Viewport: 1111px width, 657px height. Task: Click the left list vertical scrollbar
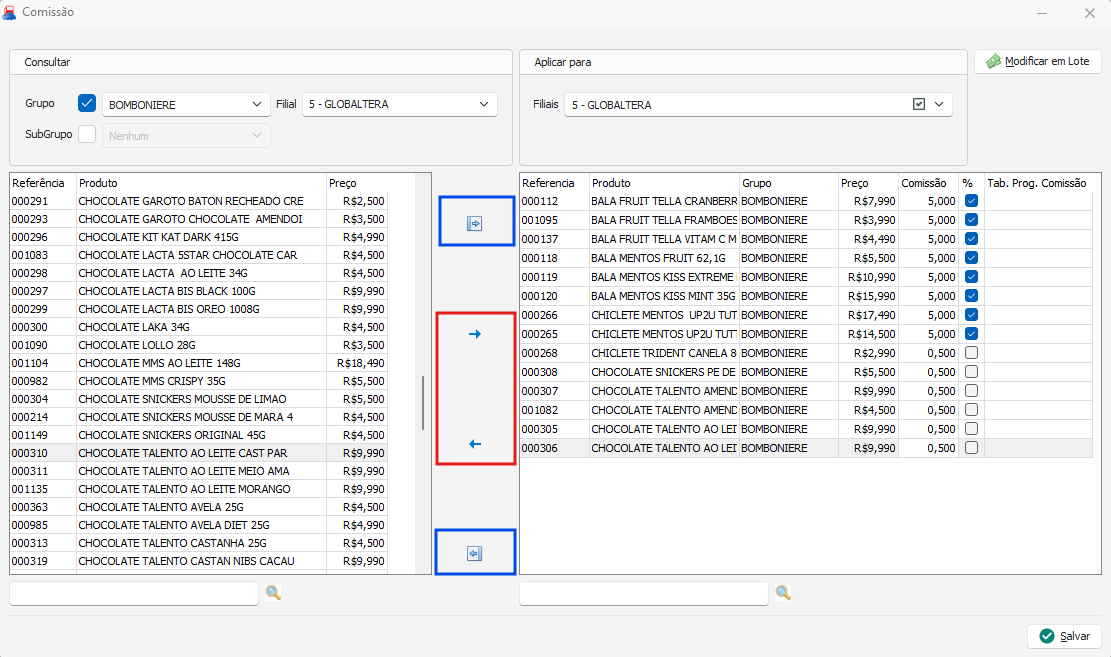tap(423, 402)
